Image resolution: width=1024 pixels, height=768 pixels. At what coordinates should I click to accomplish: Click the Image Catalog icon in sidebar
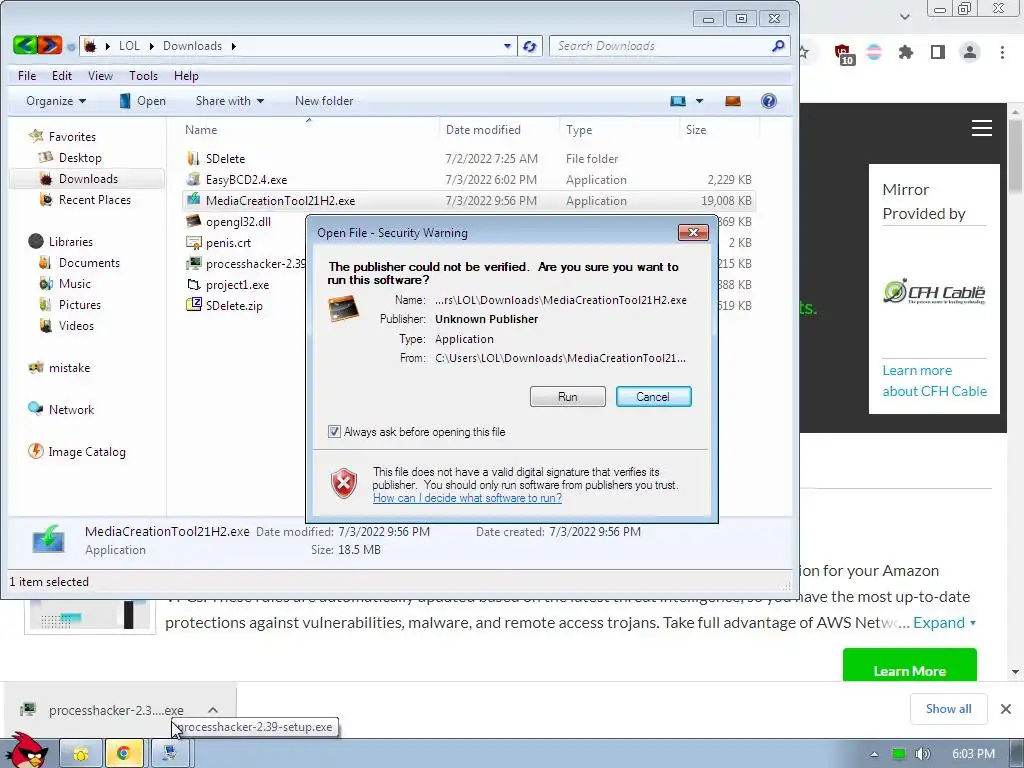coord(36,451)
